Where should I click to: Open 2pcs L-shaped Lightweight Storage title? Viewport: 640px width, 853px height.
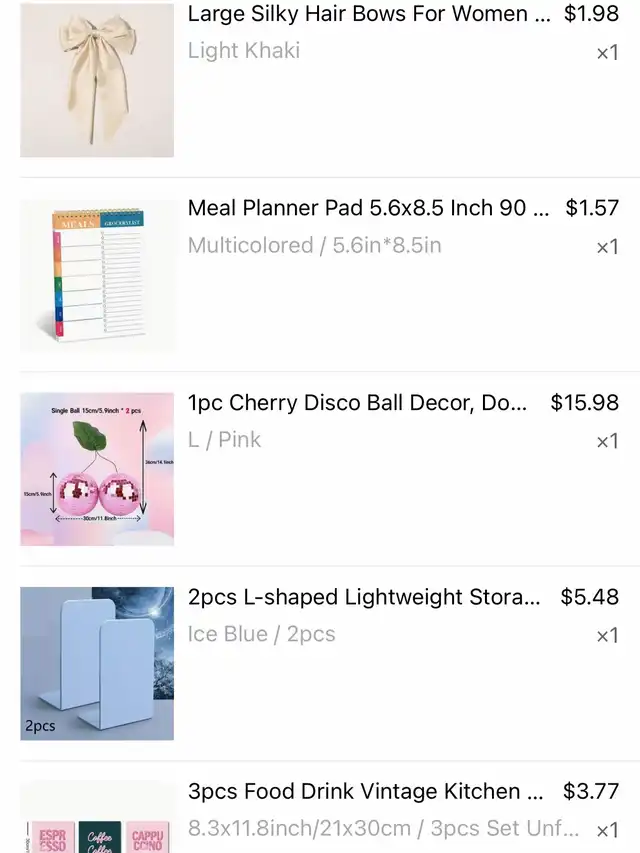click(364, 597)
